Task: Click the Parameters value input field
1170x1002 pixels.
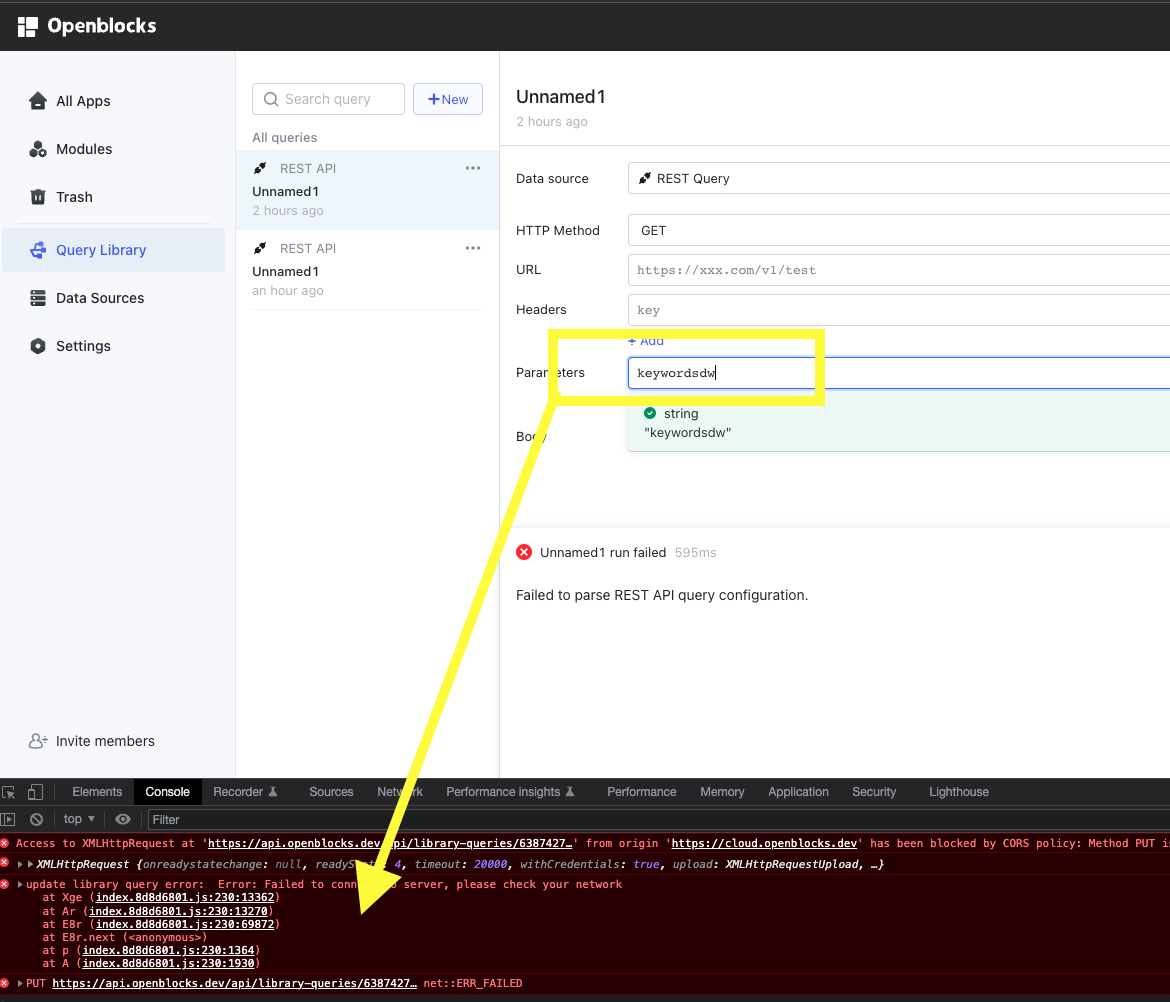Action: coord(723,372)
